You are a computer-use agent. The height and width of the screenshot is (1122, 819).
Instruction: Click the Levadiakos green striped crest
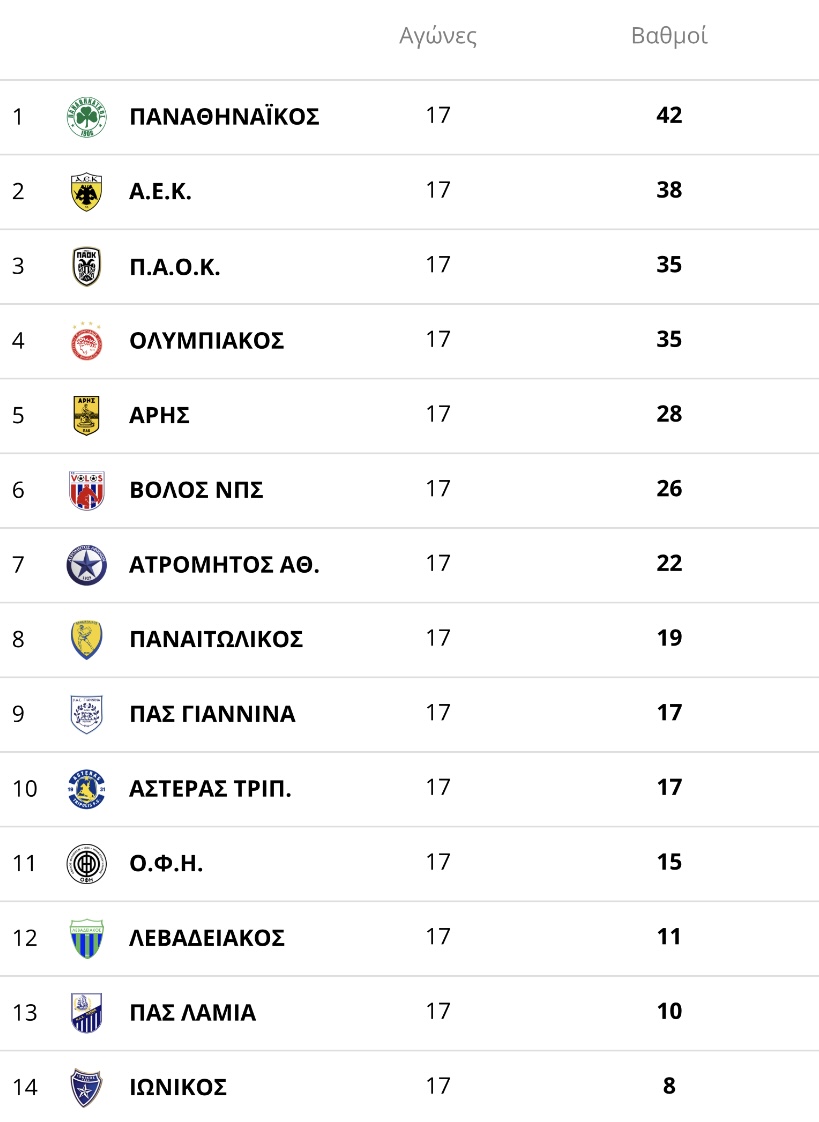tap(87, 939)
